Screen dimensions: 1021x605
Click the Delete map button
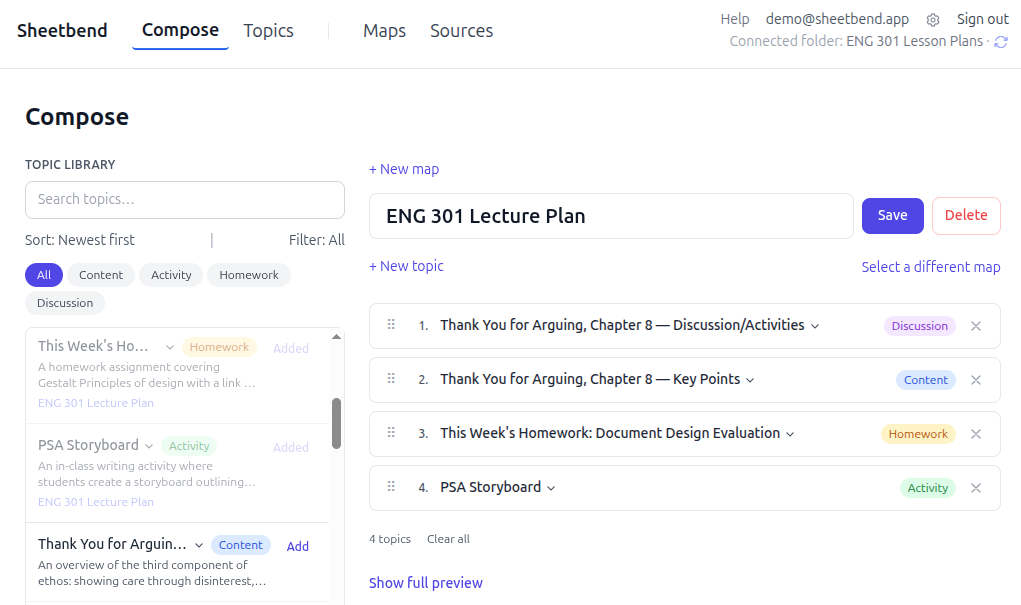tap(966, 216)
